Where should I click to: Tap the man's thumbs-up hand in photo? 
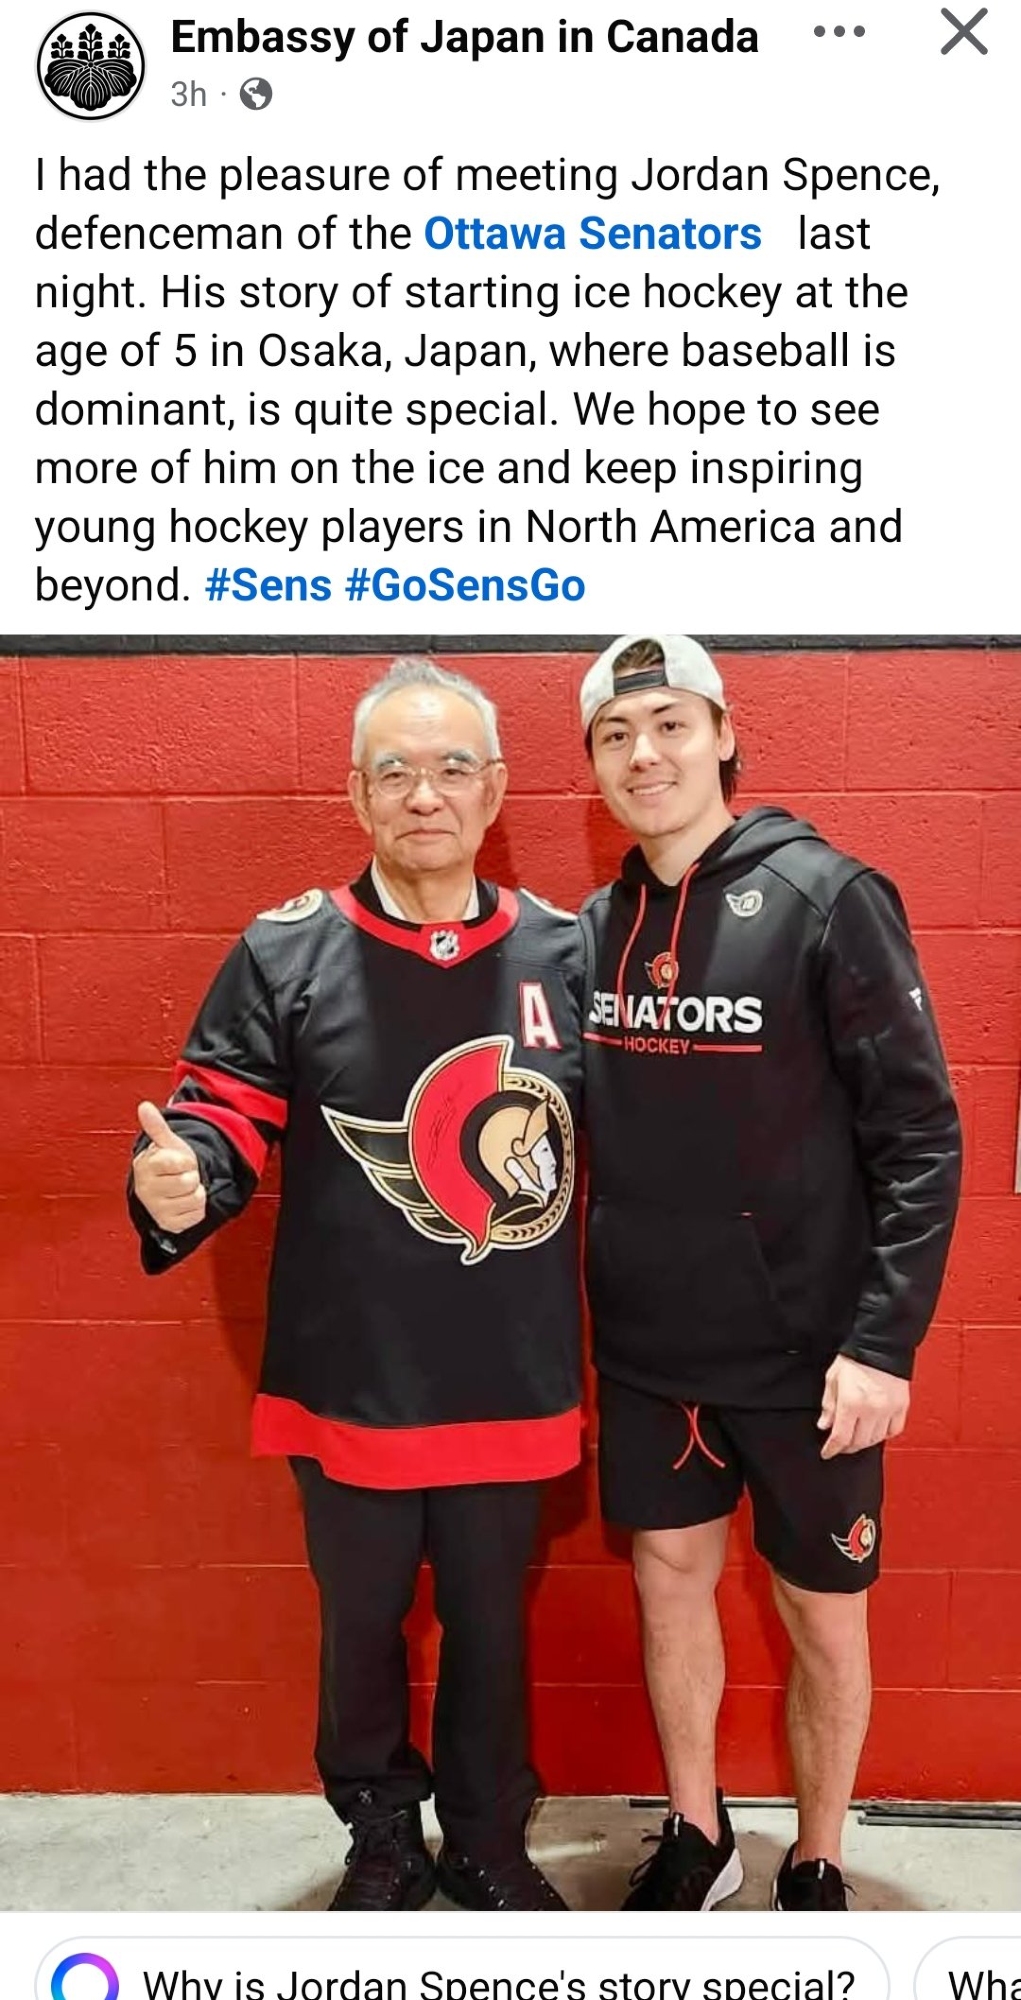pyautogui.click(x=167, y=1166)
